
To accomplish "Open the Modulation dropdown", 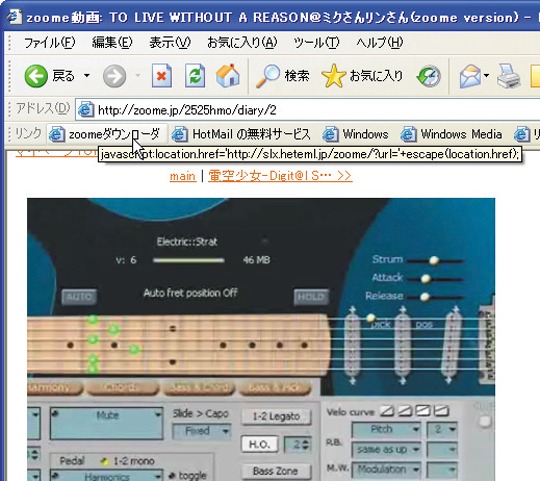I will click(x=386, y=469).
